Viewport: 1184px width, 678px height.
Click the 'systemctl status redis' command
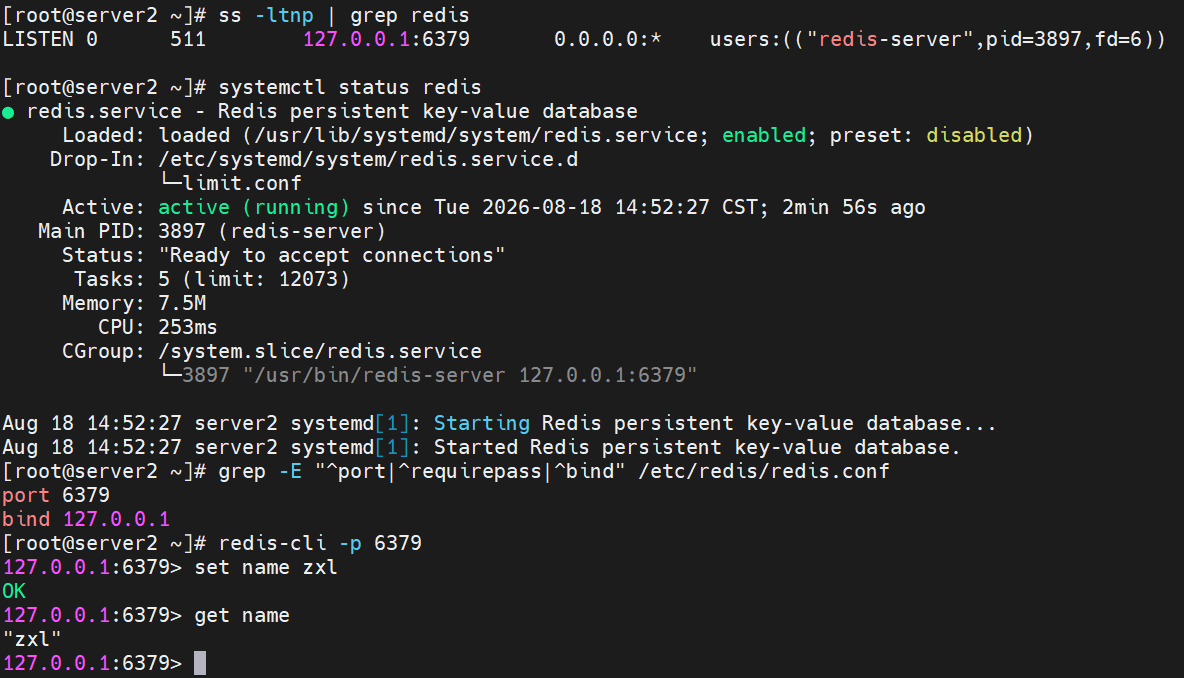click(x=350, y=87)
